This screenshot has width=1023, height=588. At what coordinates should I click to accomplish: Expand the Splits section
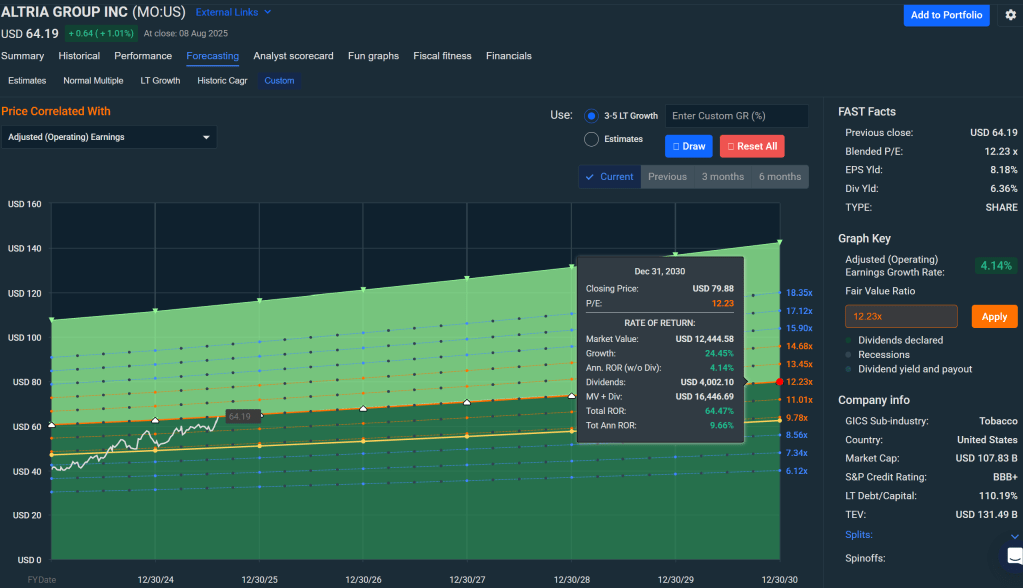[1015, 536]
